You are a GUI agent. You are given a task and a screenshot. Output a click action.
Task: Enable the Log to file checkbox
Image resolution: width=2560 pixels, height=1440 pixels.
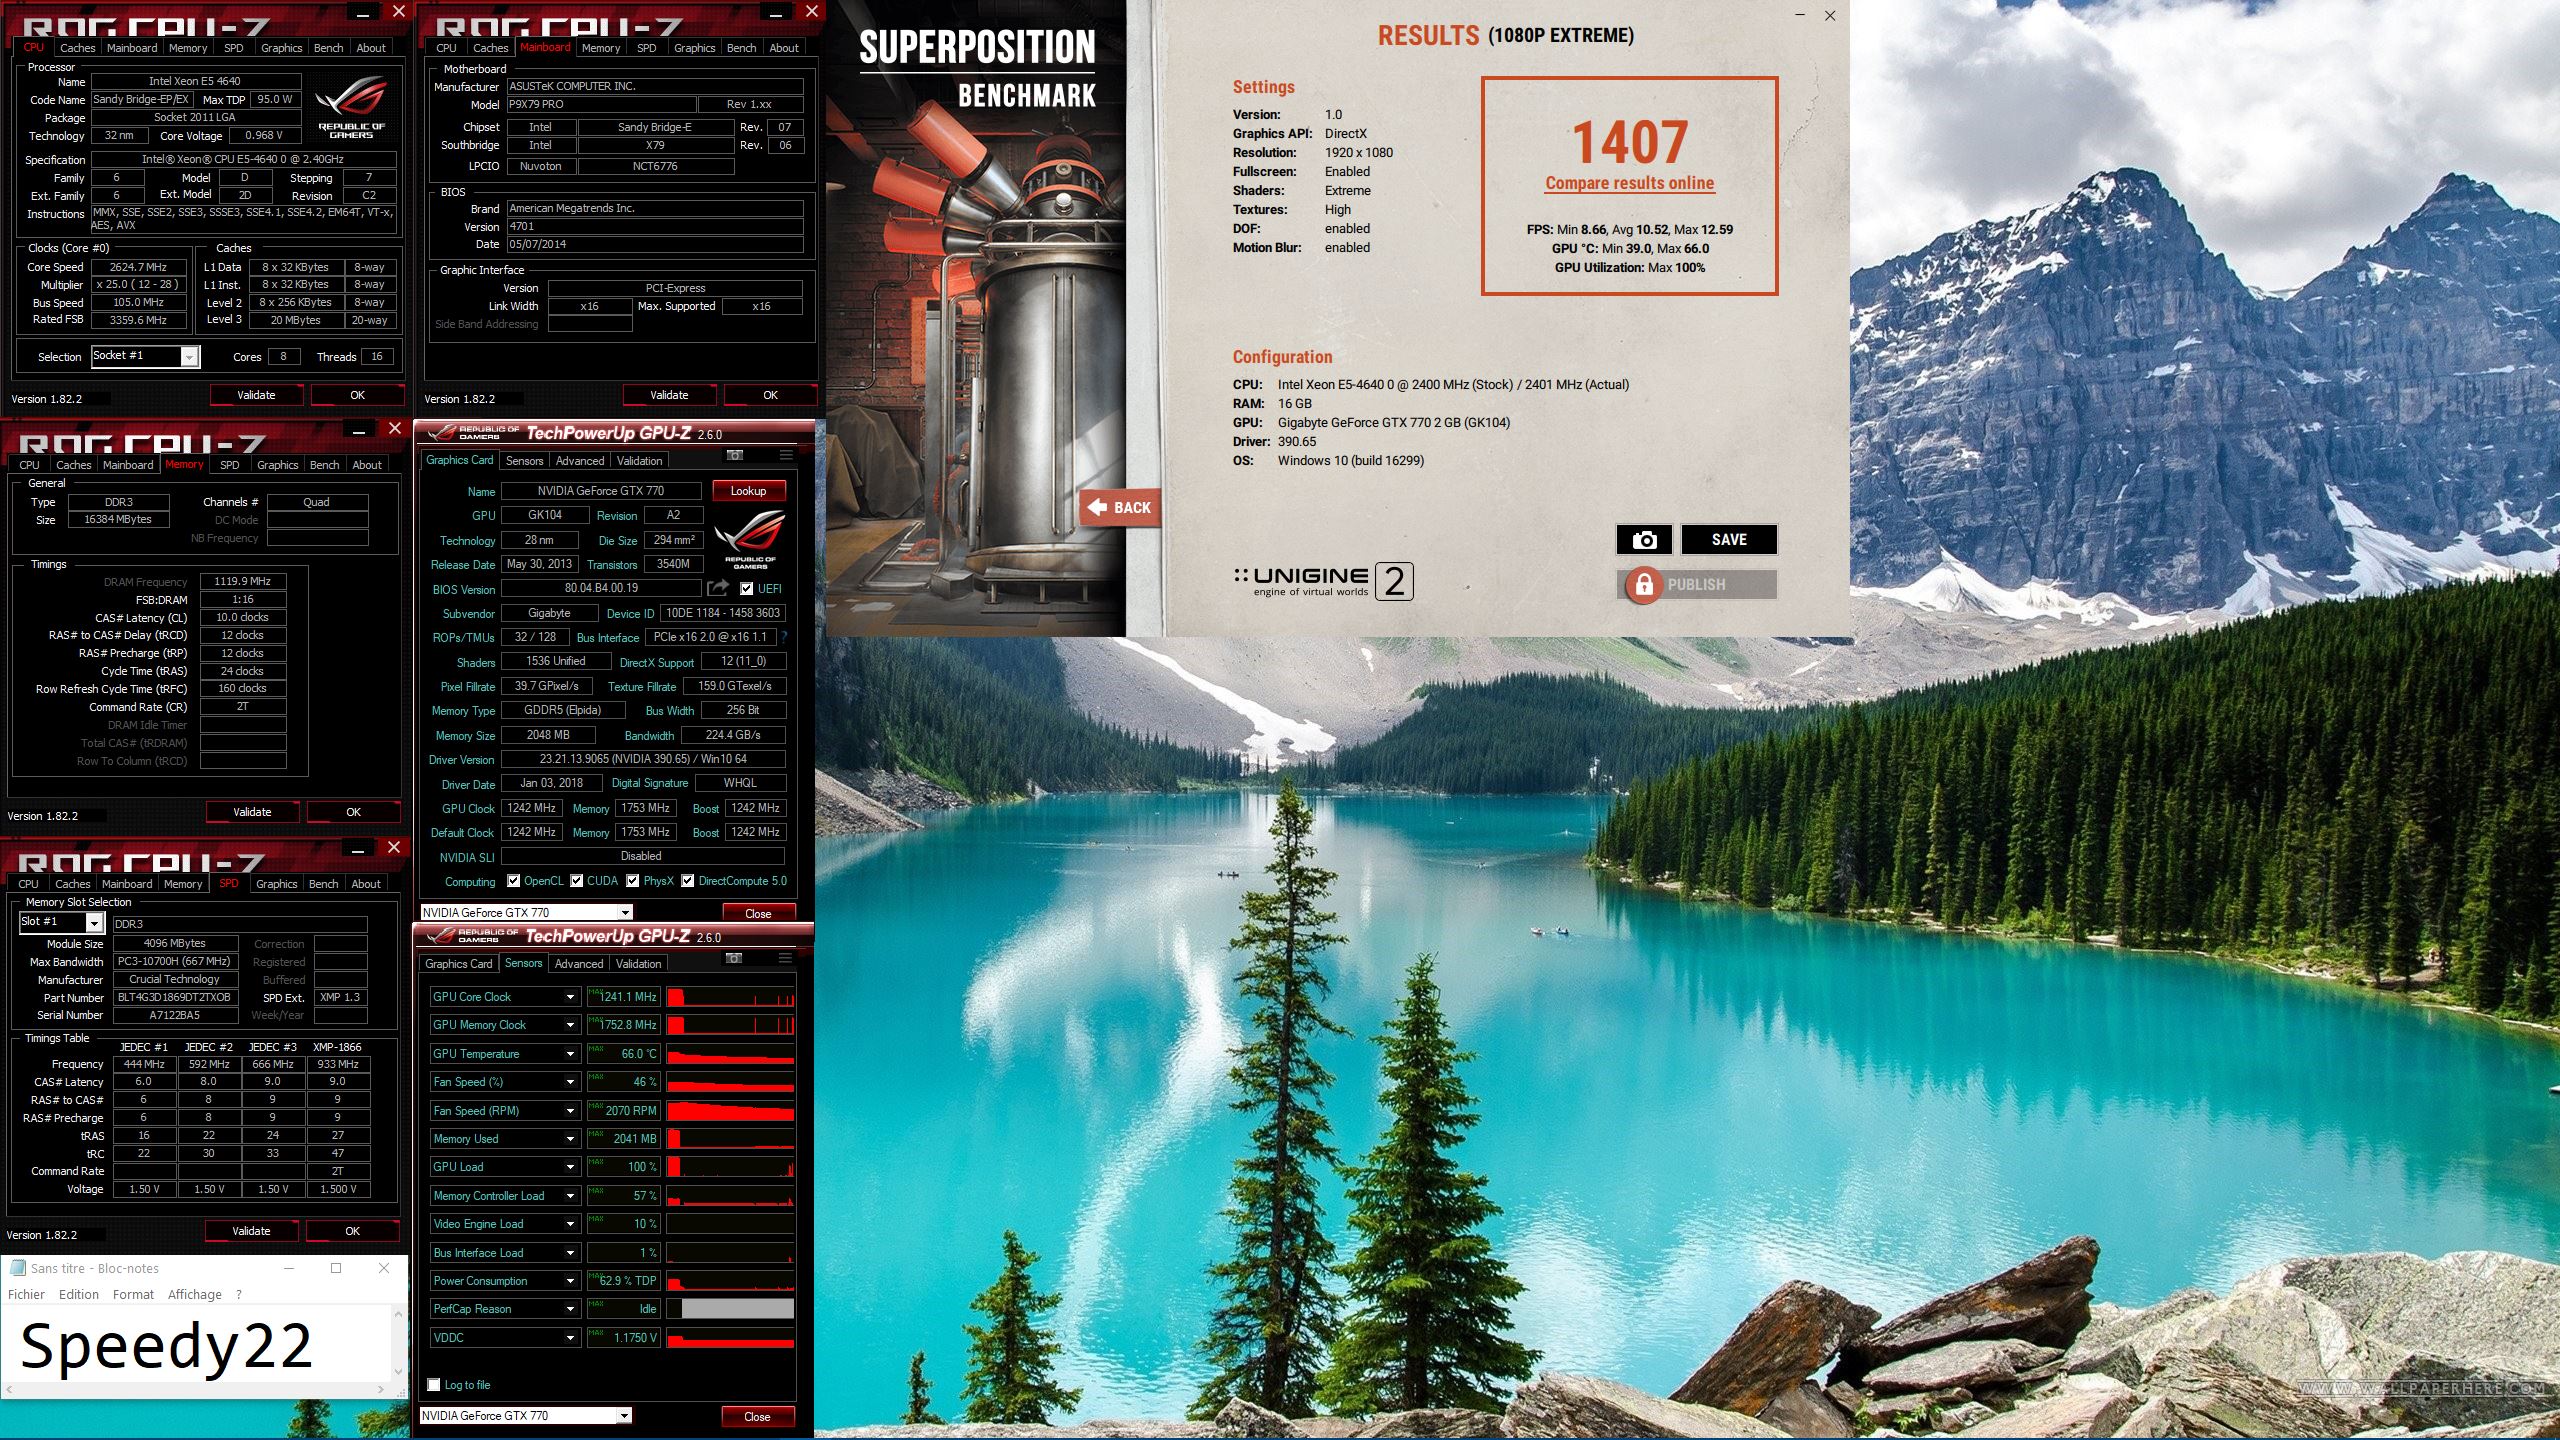[434, 1385]
